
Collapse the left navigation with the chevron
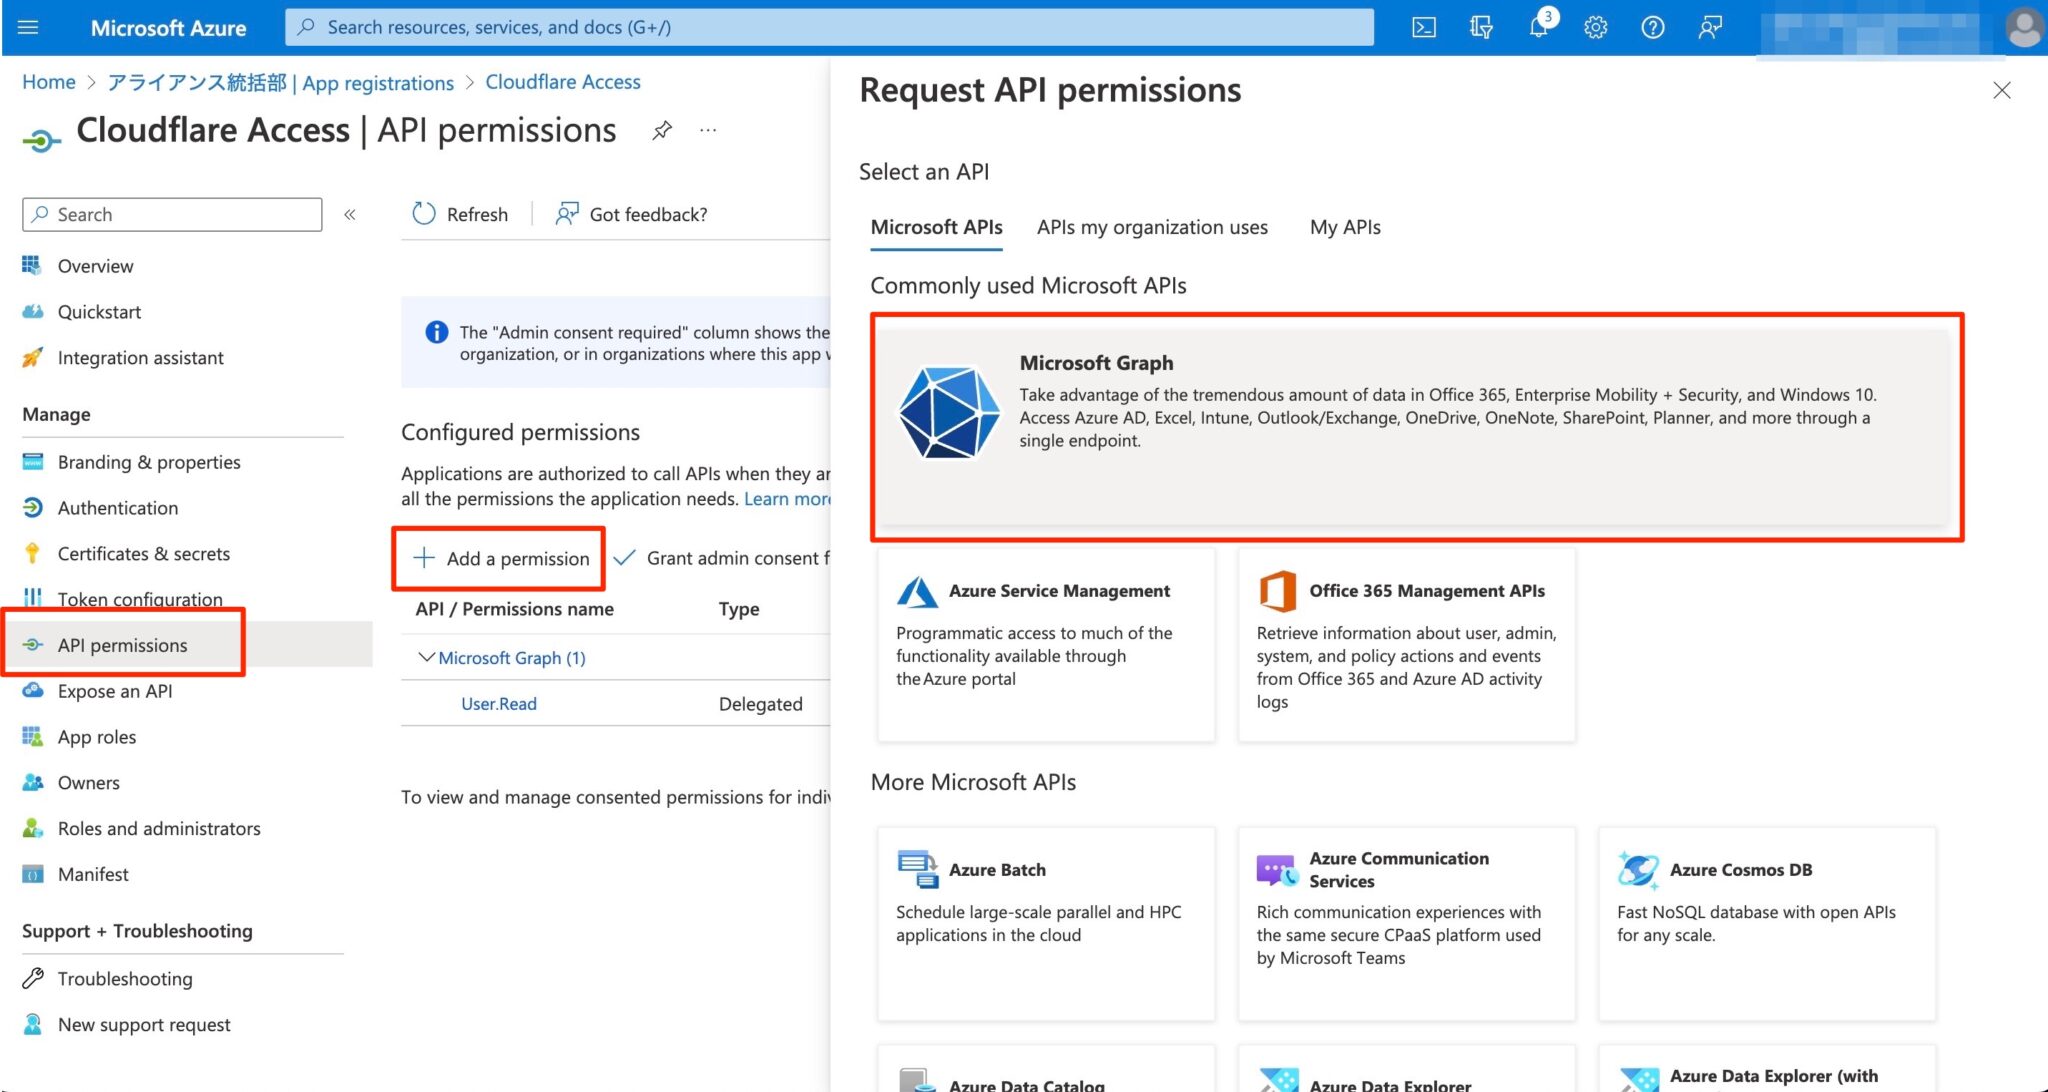coord(349,213)
